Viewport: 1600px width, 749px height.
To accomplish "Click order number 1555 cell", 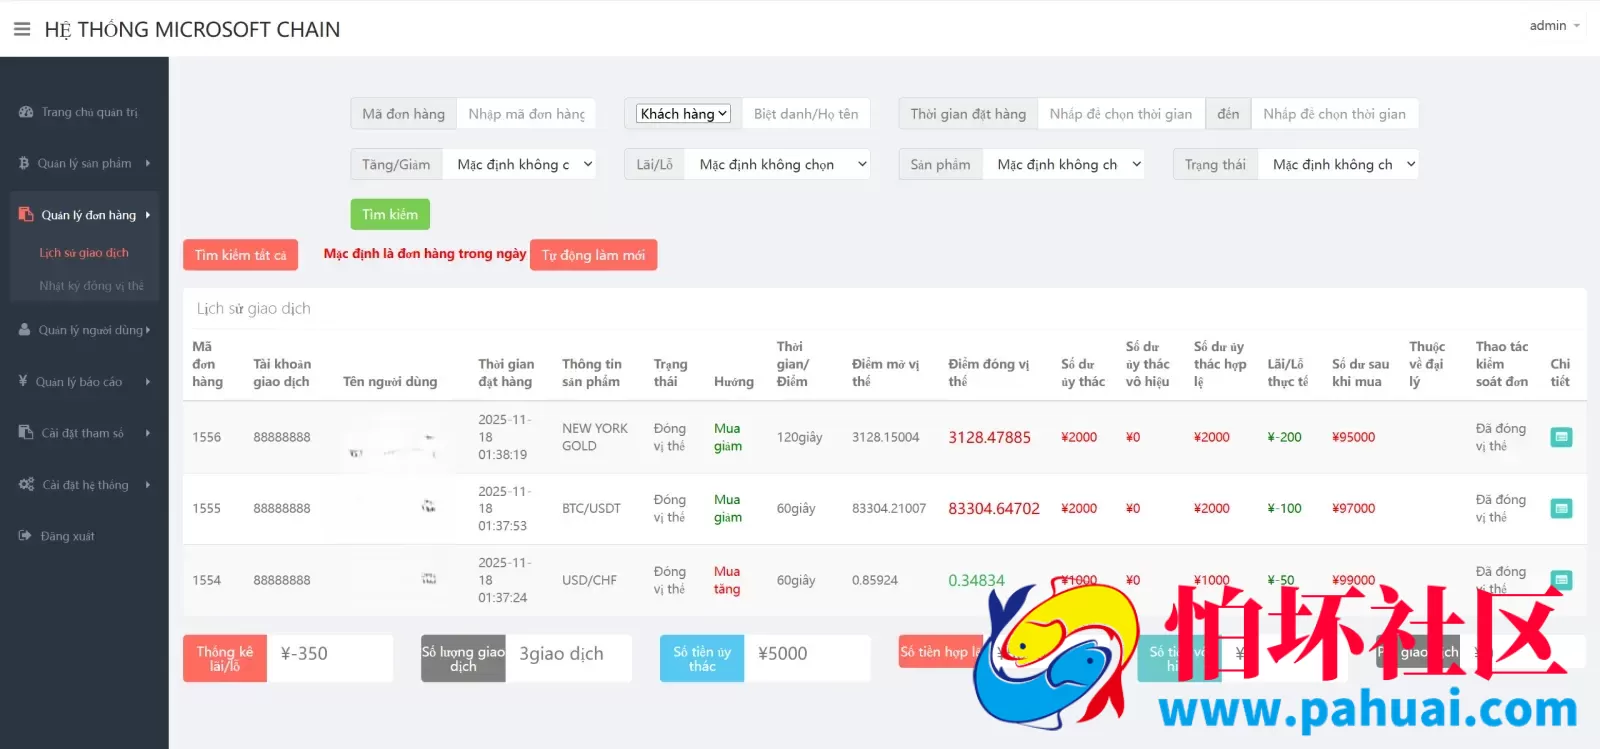I will click(207, 508).
